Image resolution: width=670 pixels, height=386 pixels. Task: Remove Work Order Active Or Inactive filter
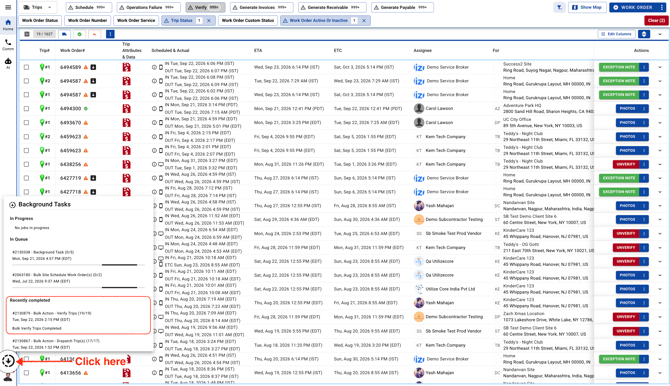[x=364, y=21]
